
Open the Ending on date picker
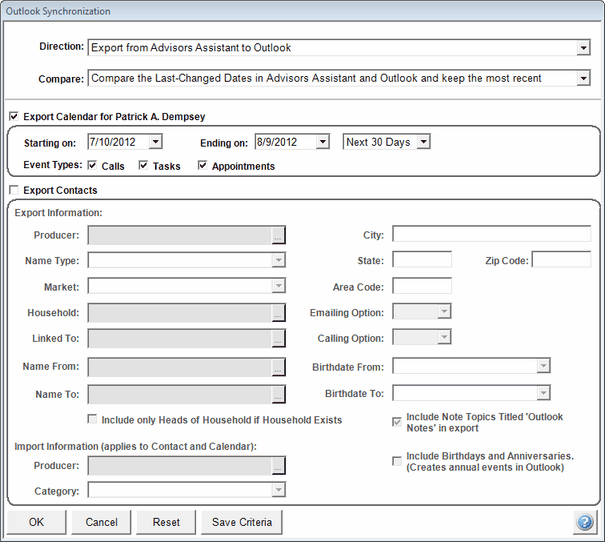pyautogui.click(x=323, y=142)
